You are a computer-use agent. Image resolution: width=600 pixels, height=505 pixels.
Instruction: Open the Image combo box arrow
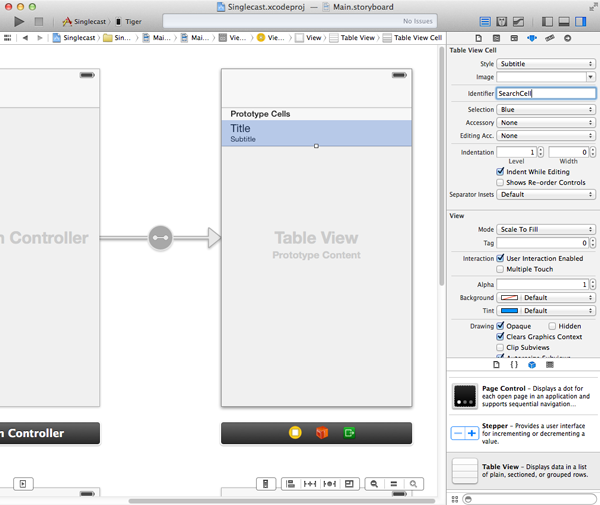click(x=591, y=77)
